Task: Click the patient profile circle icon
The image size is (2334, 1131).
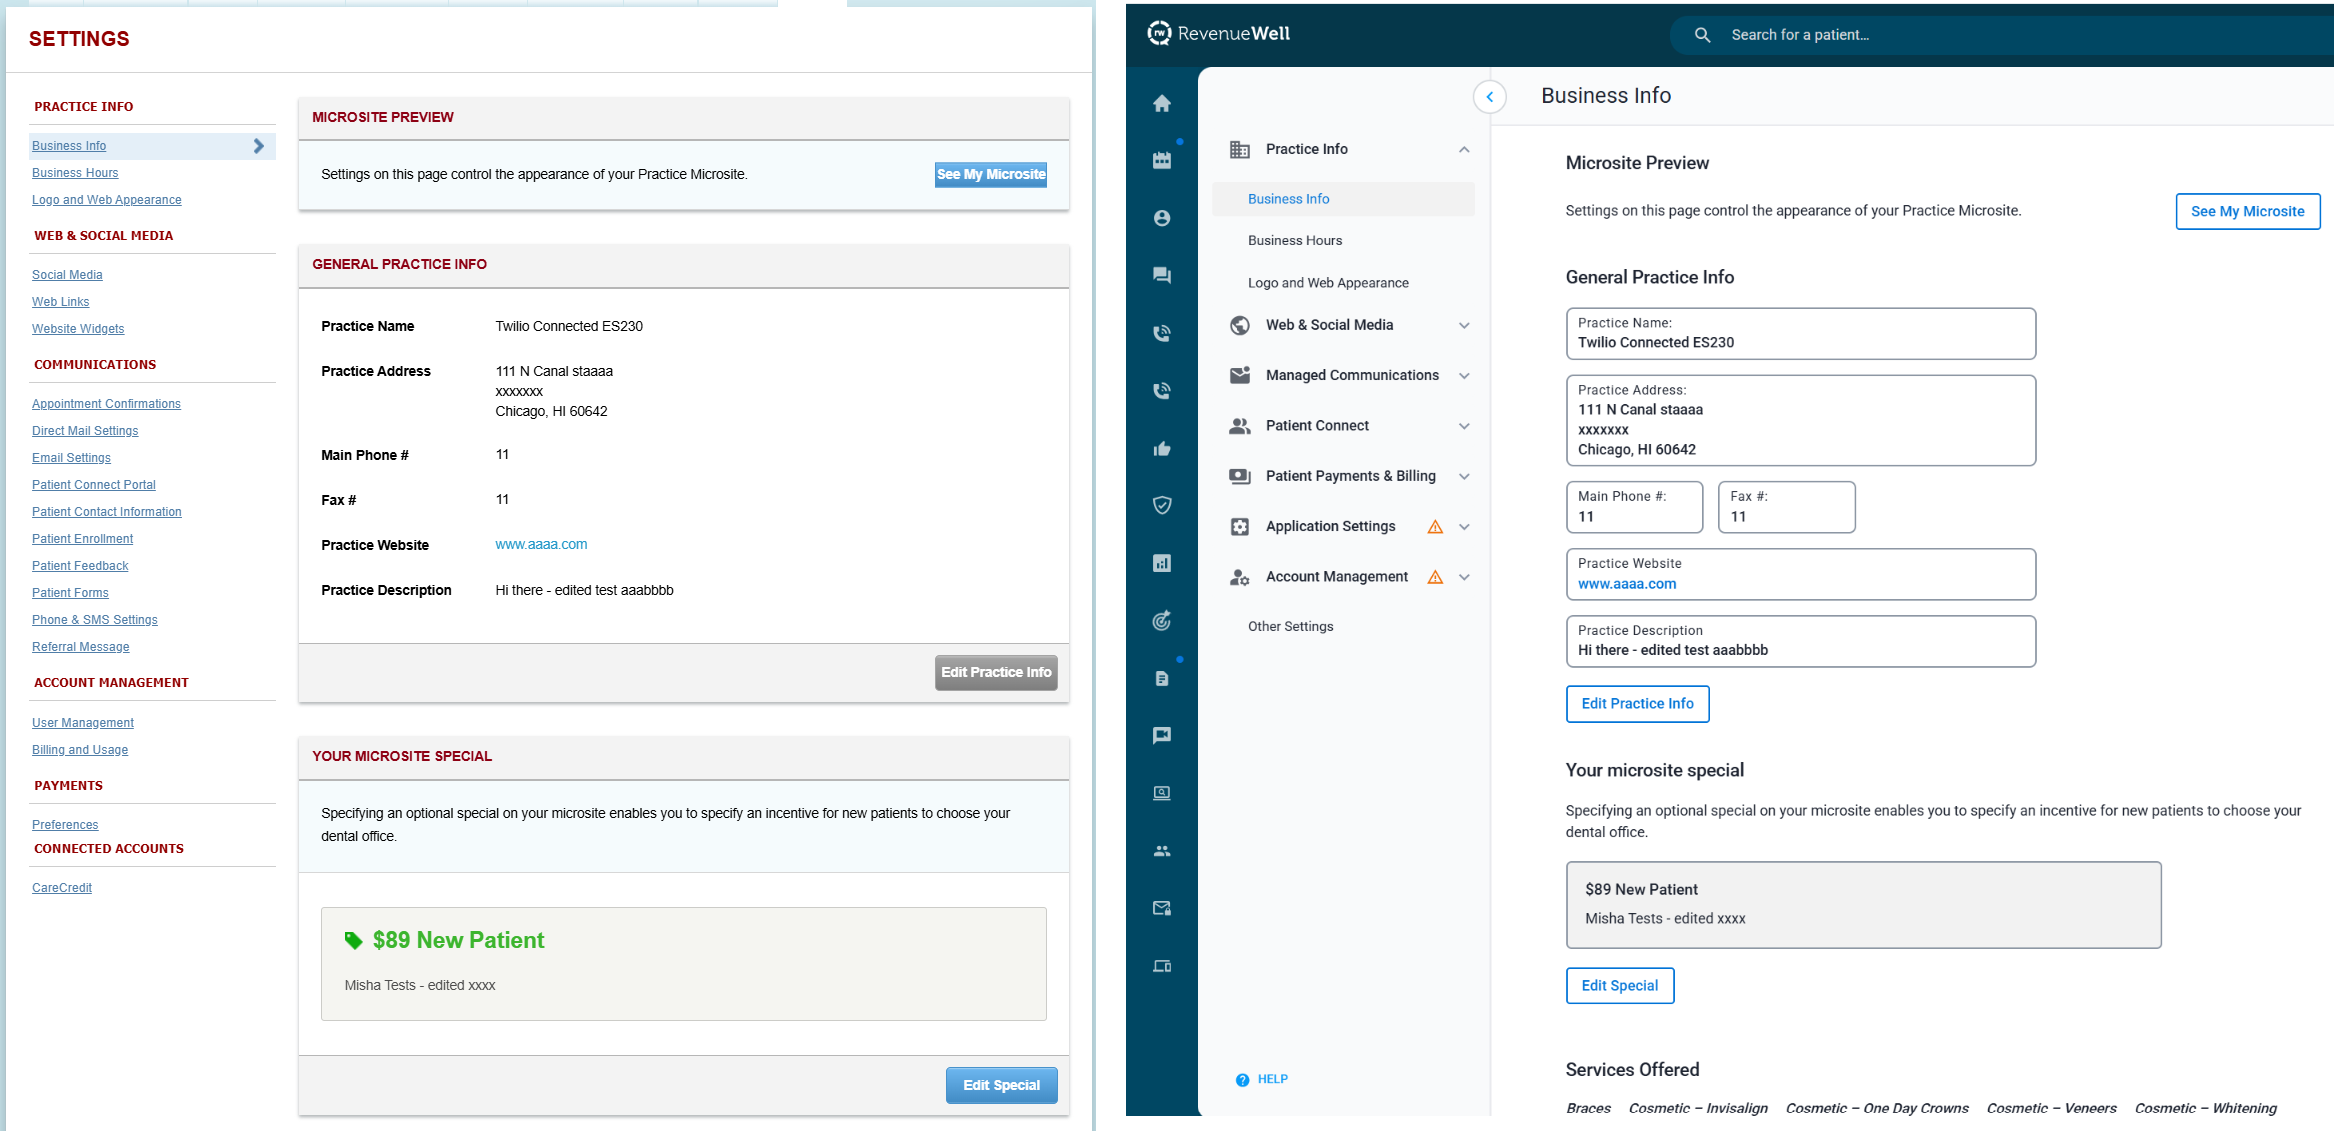Action: click(x=1161, y=218)
